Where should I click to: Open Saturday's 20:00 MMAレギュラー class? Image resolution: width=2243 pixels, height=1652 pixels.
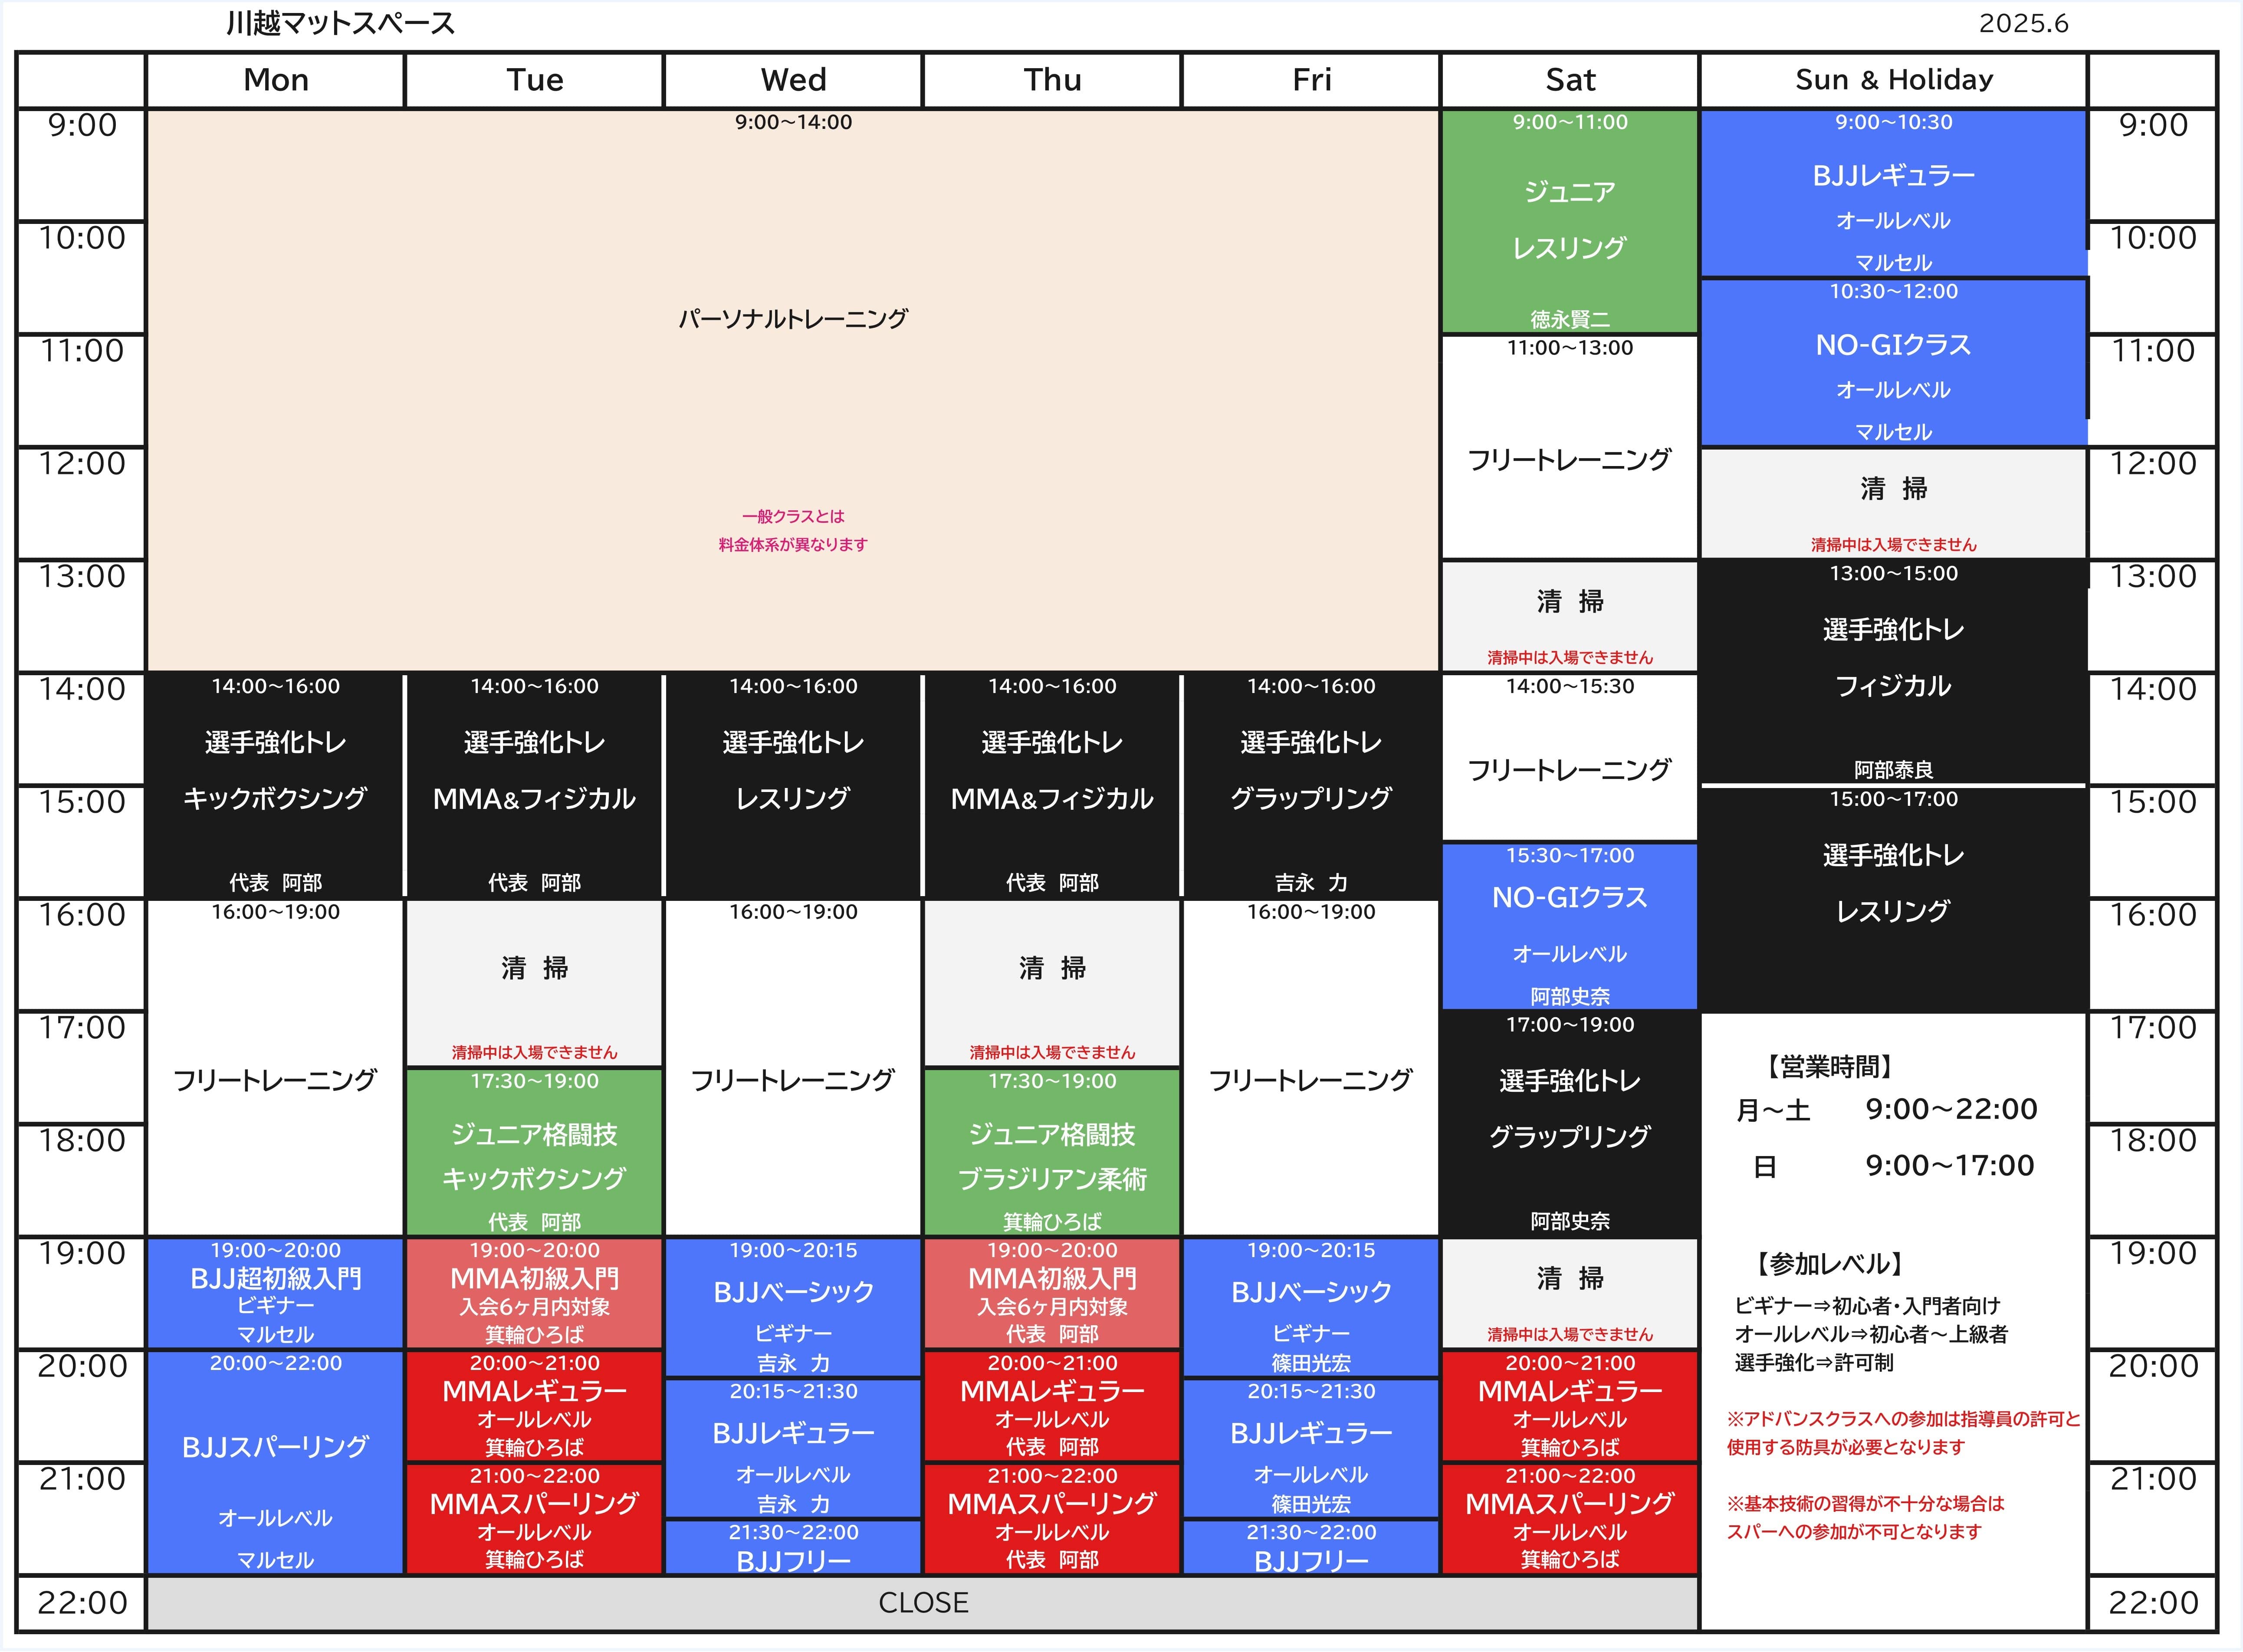pos(1570,1406)
